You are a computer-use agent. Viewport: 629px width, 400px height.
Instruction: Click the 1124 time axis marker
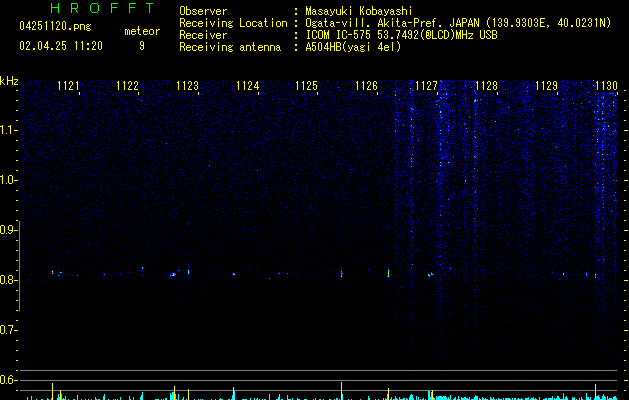pyautogui.click(x=248, y=86)
